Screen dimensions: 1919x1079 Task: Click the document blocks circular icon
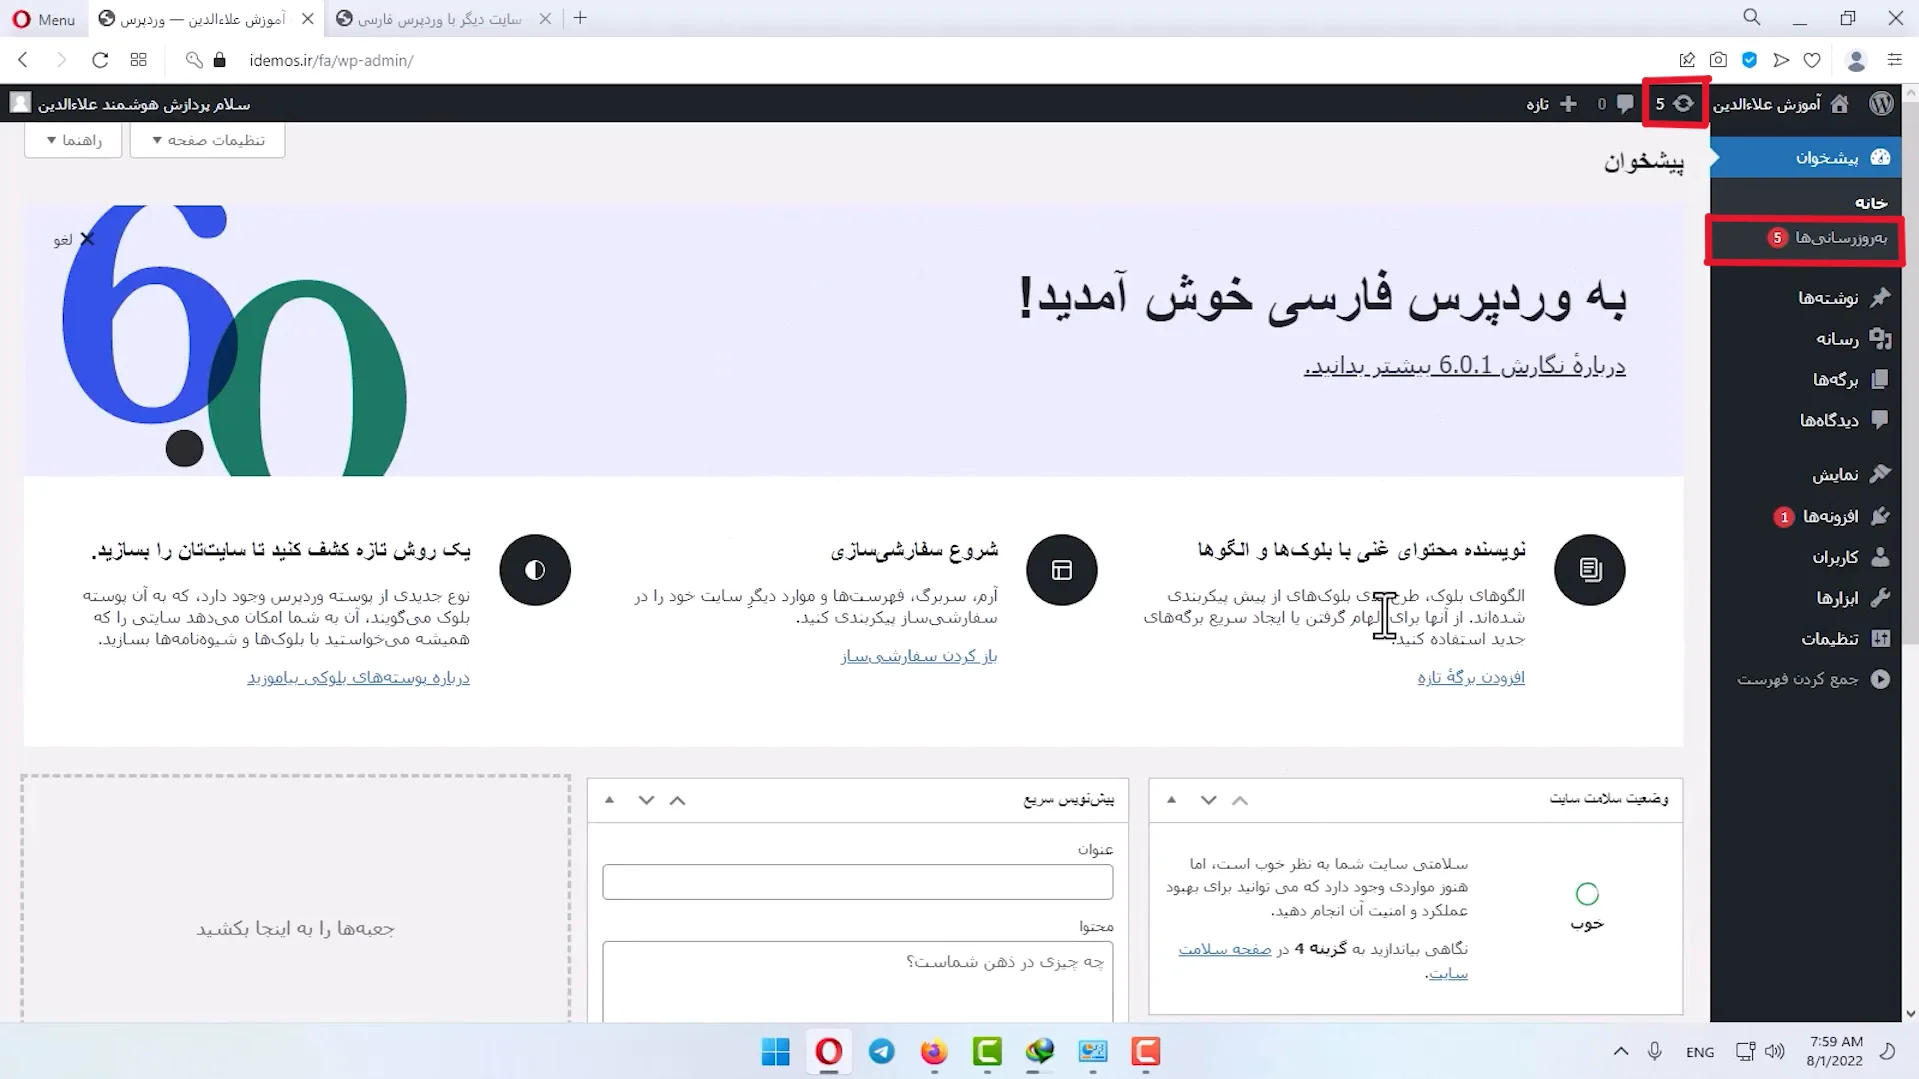[x=1590, y=570]
